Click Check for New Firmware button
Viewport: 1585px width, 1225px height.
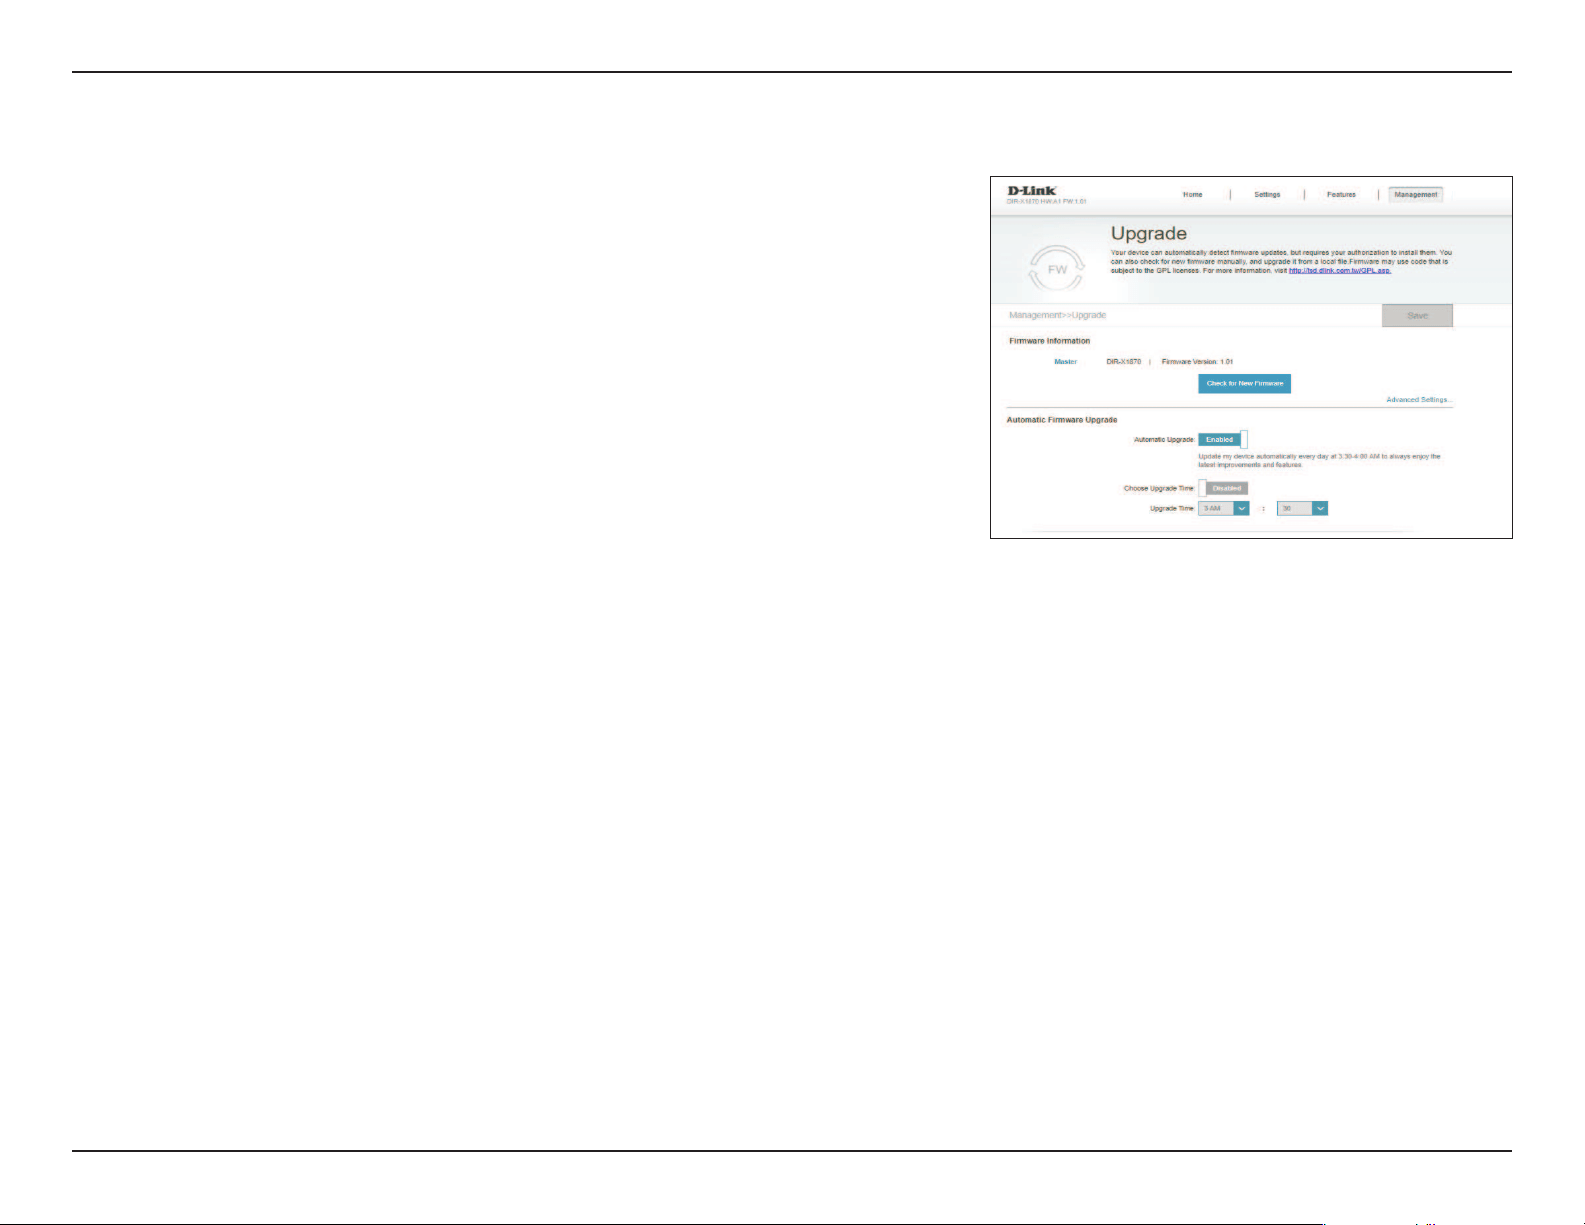click(x=1244, y=384)
